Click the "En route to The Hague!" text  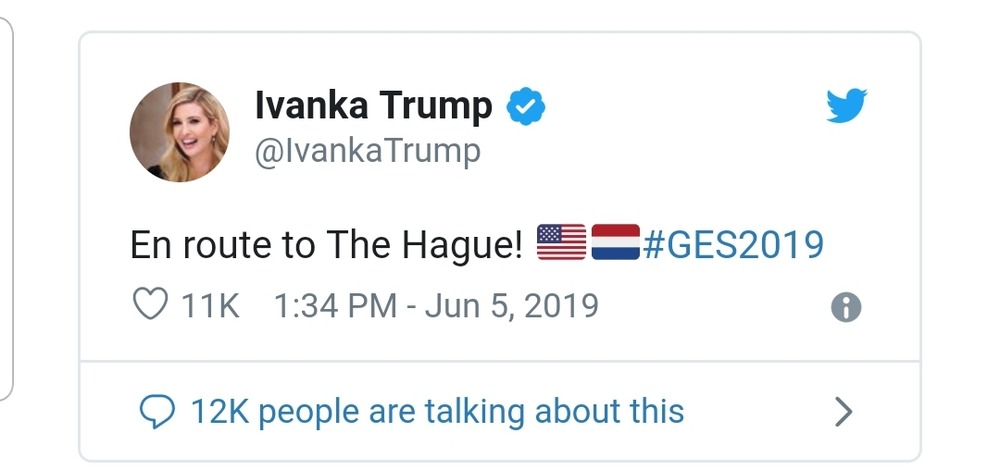tap(327, 245)
